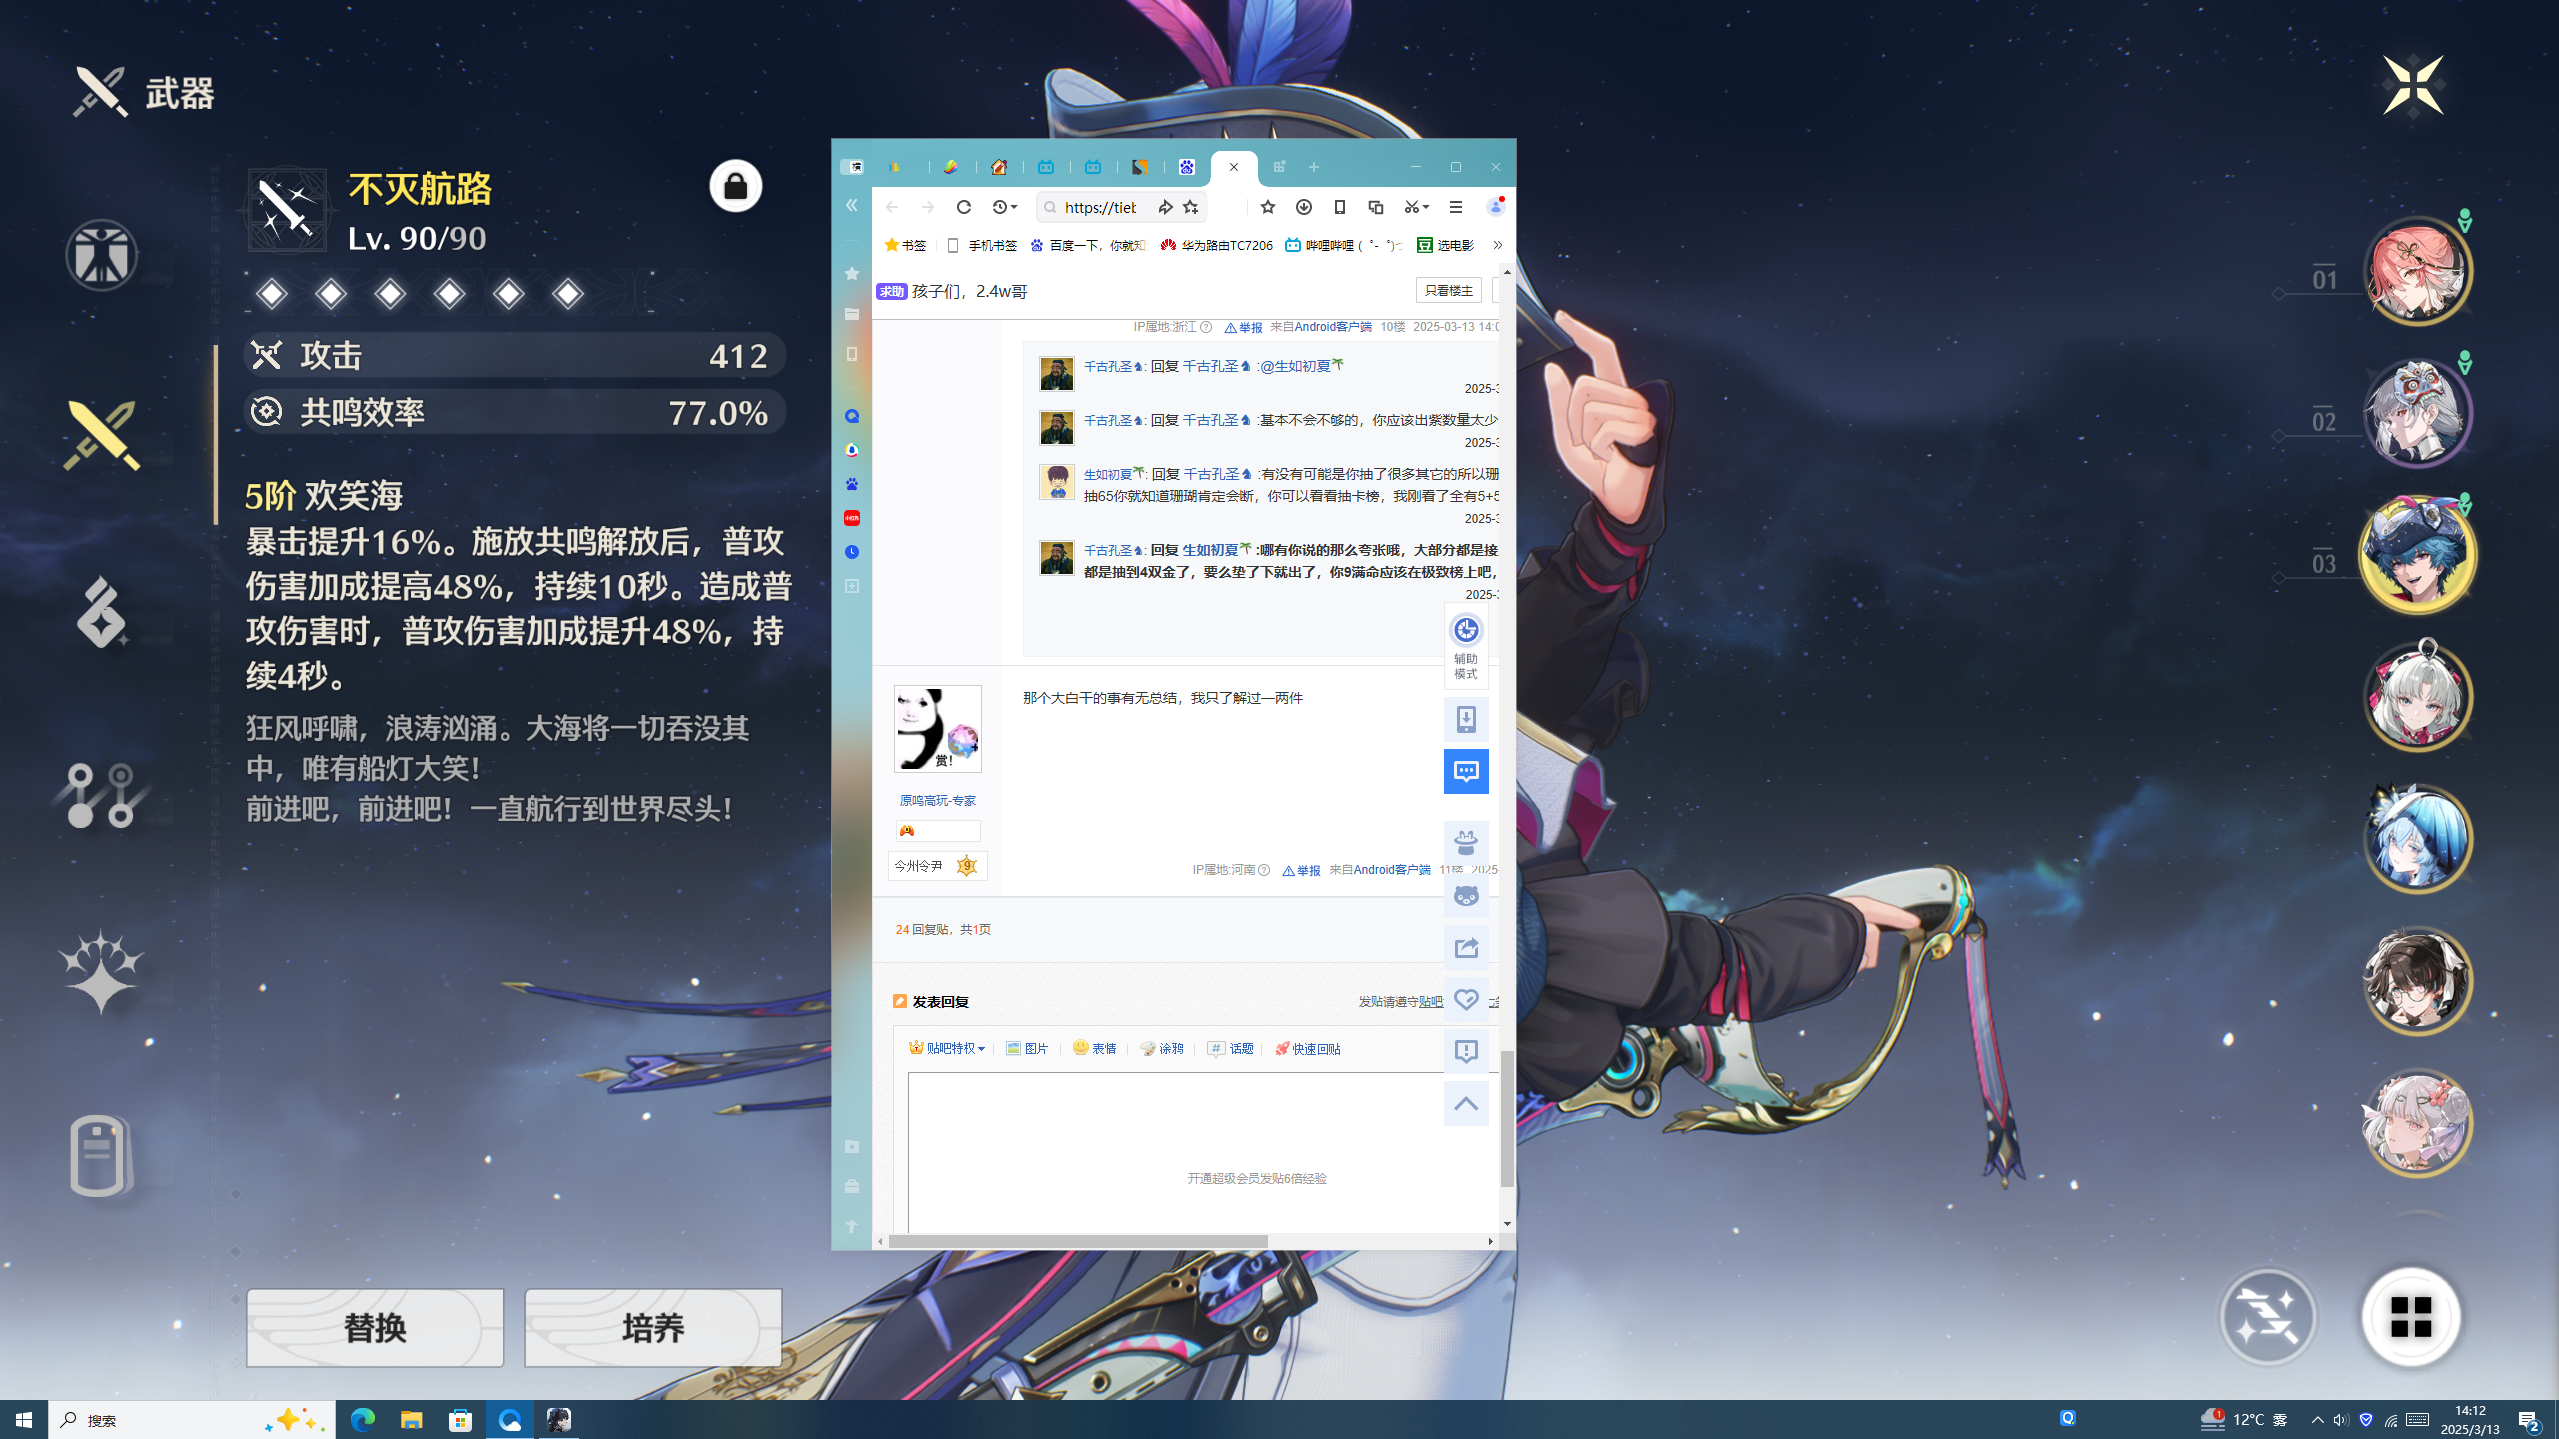Open mobile device icon in browser toolbar
This screenshot has width=2559, height=1439.
1340,207
